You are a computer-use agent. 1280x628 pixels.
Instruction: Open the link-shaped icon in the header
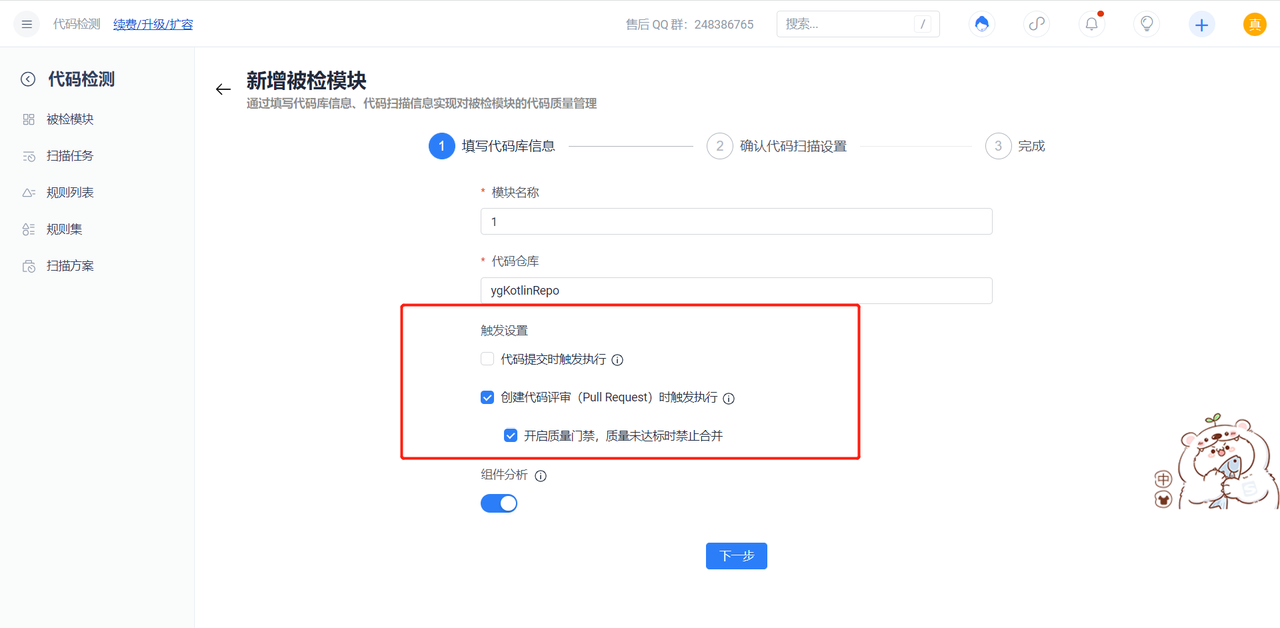[x=1037, y=24]
